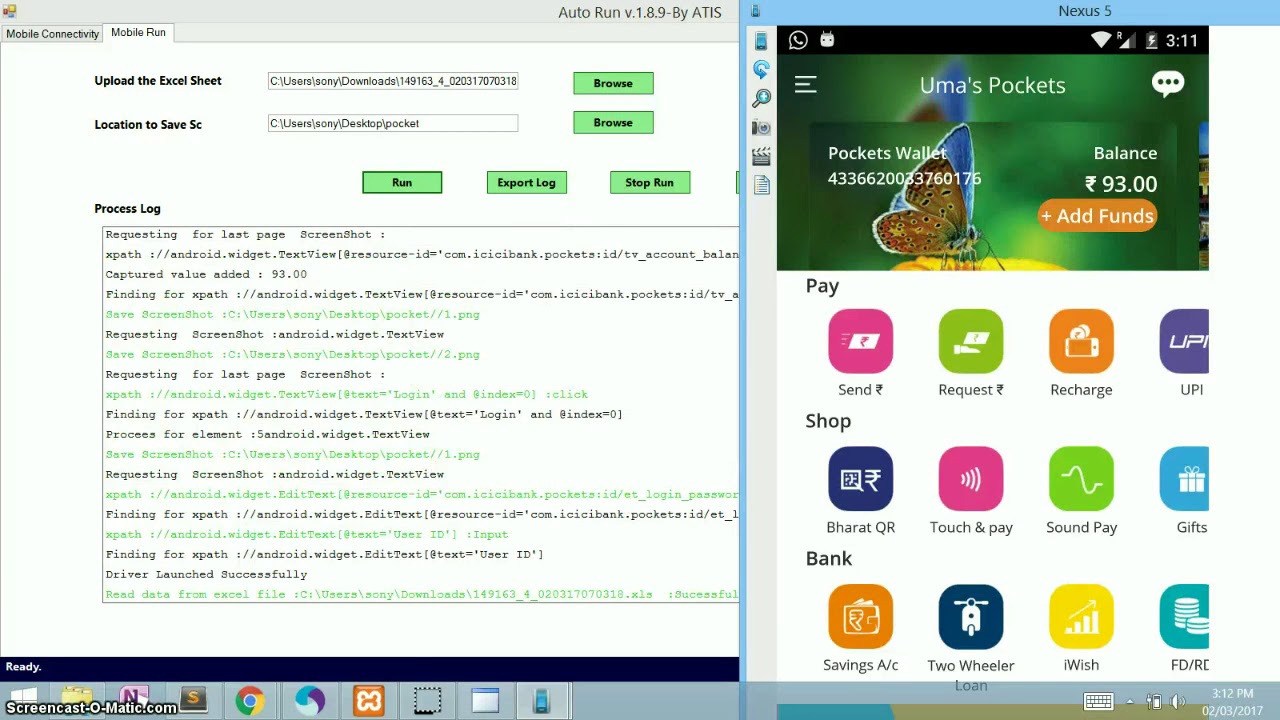Image resolution: width=1280 pixels, height=720 pixels.
Task: Open the Gifts icon
Action: click(x=1185, y=479)
